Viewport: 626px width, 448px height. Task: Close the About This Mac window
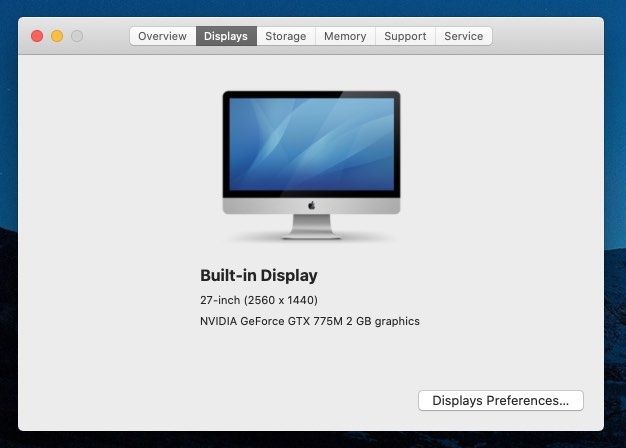tap(37, 36)
